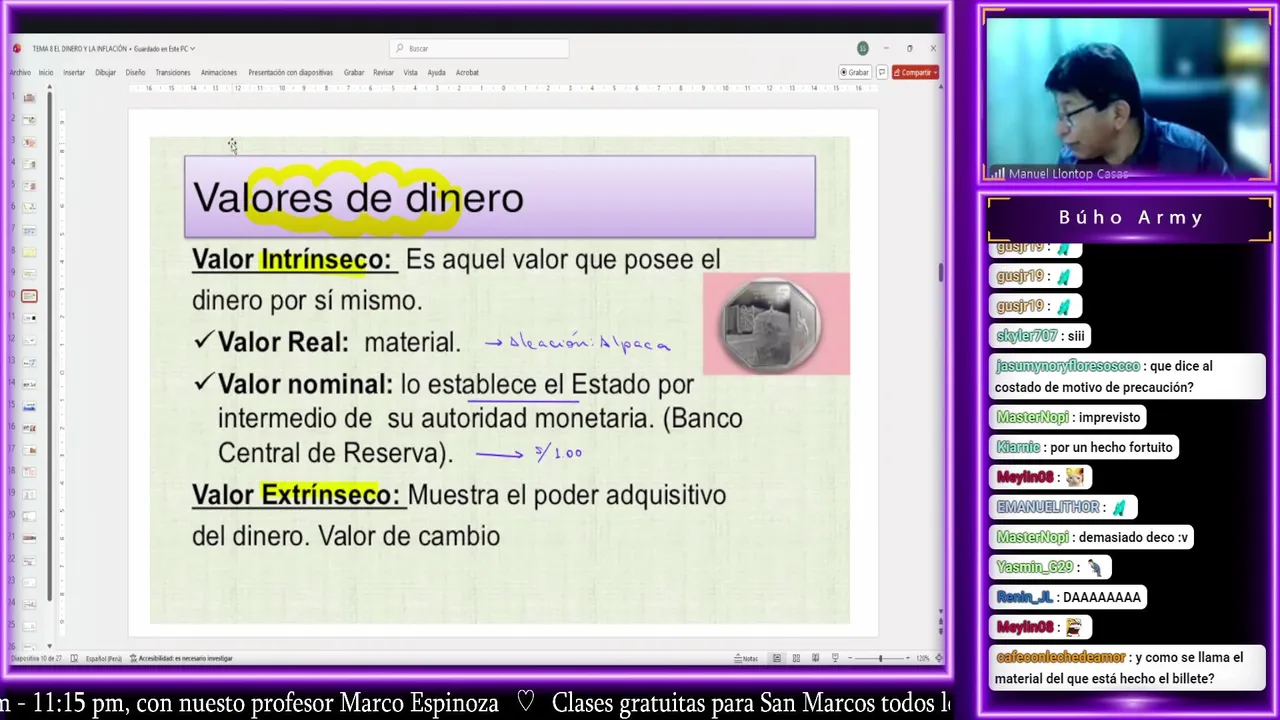Switch to Normal view icon

[777, 658]
